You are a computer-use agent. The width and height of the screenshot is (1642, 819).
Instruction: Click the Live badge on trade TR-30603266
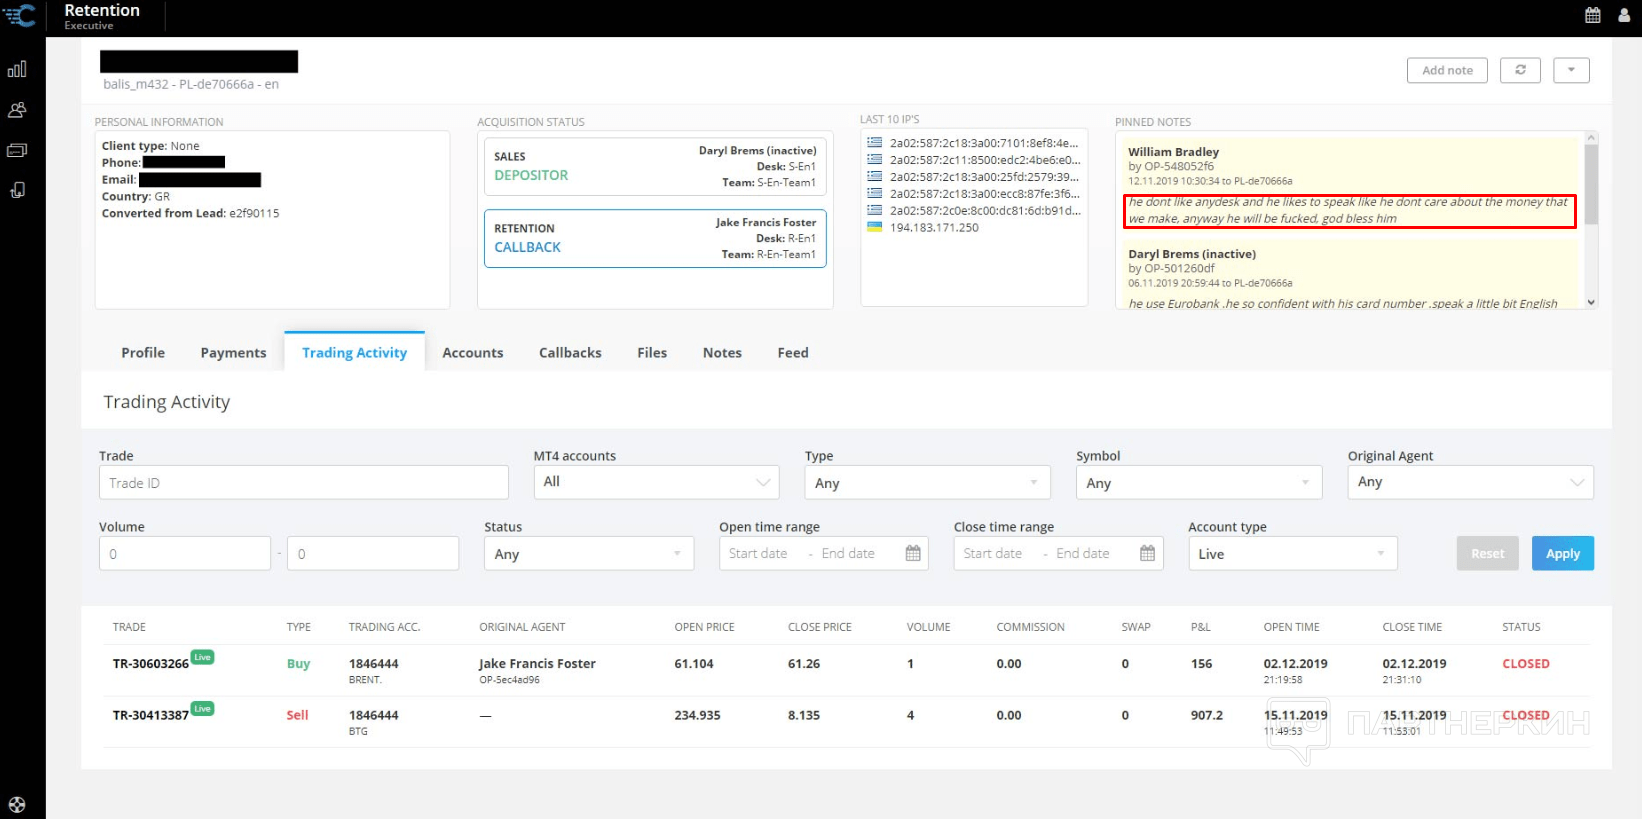(202, 657)
